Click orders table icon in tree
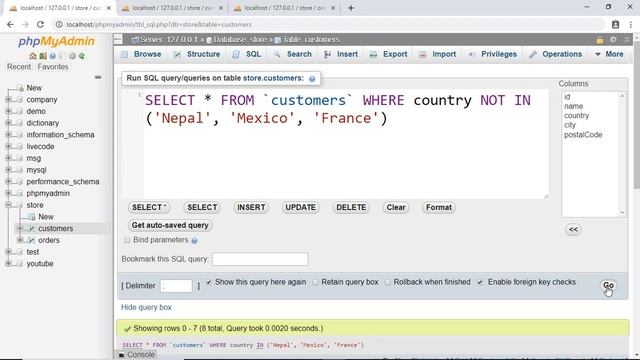 pyautogui.click(x=31, y=240)
